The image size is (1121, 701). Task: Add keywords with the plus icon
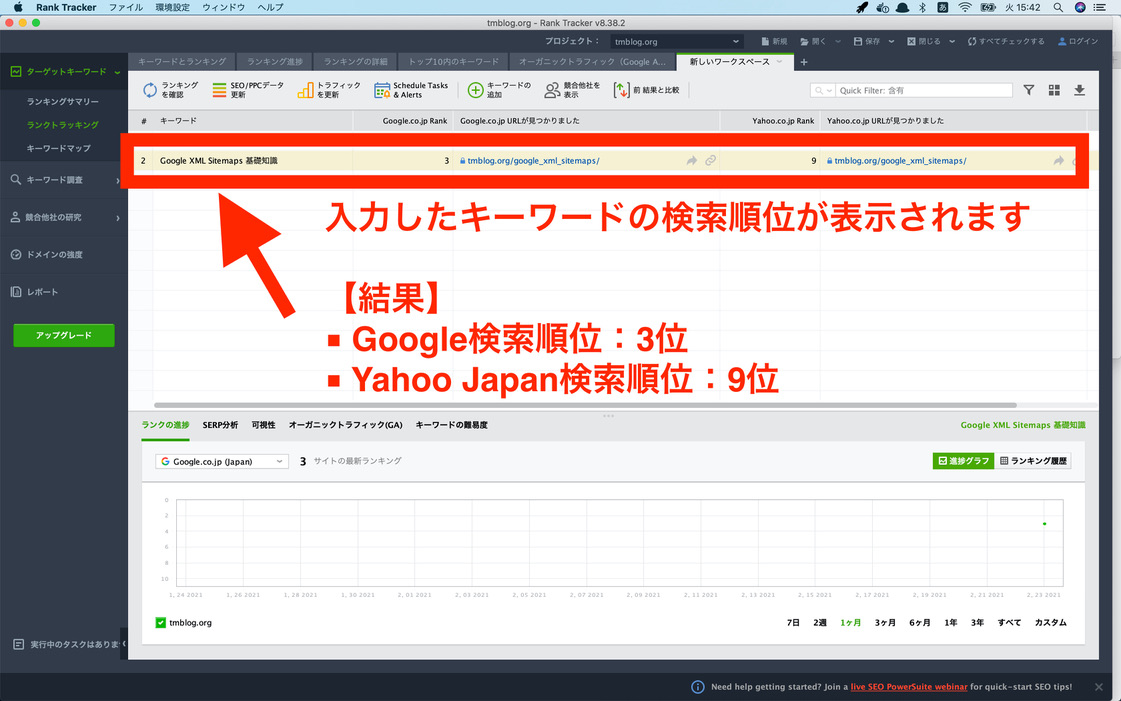click(475, 90)
